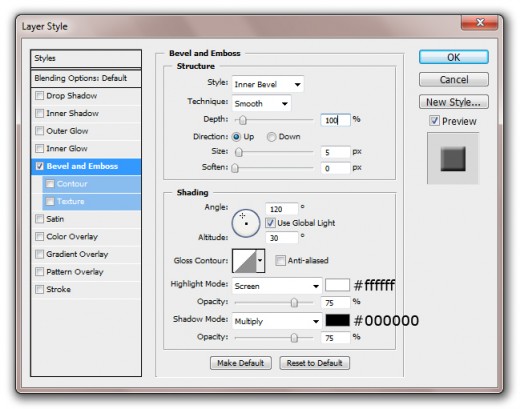Open the white highlight color swatch
This screenshot has height=409, width=520.
[337, 285]
